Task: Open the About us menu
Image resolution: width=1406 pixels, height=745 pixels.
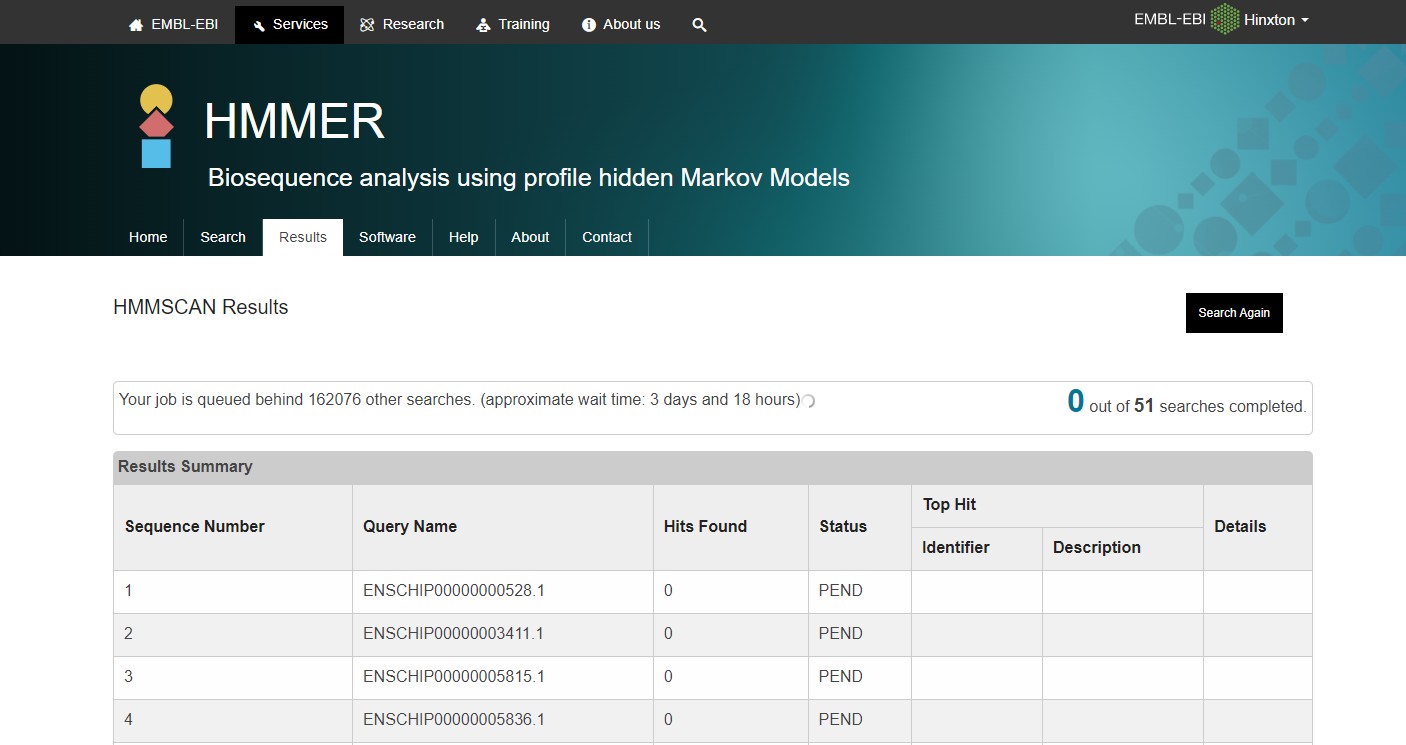Action: coord(620,24)
